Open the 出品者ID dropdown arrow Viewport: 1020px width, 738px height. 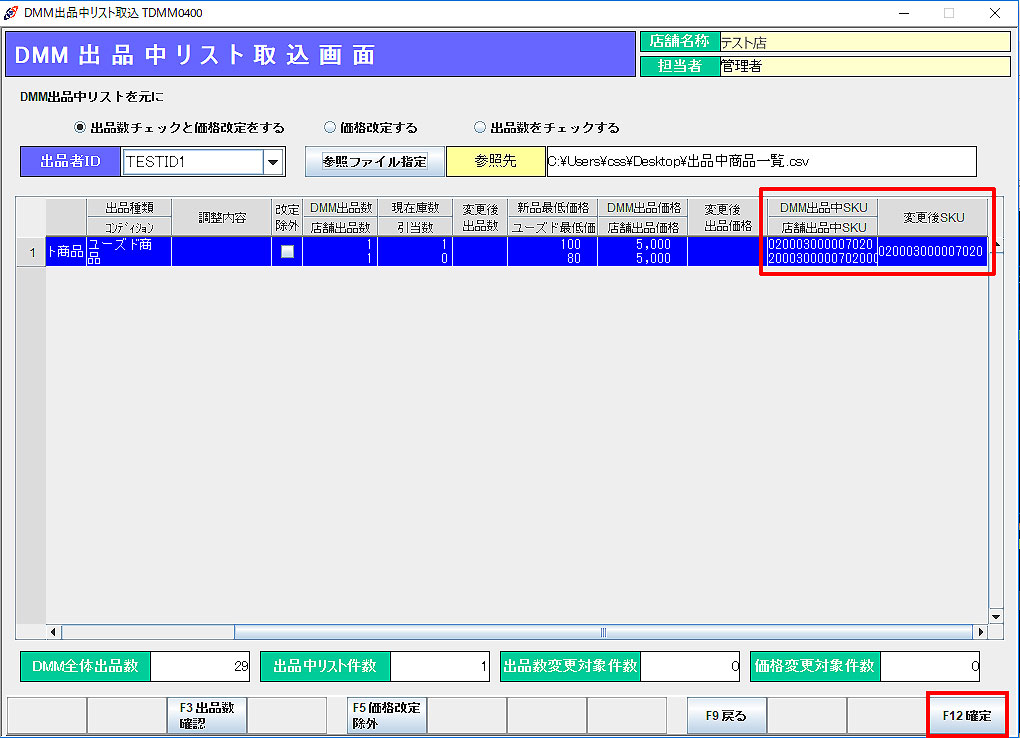tap(272, 162)
